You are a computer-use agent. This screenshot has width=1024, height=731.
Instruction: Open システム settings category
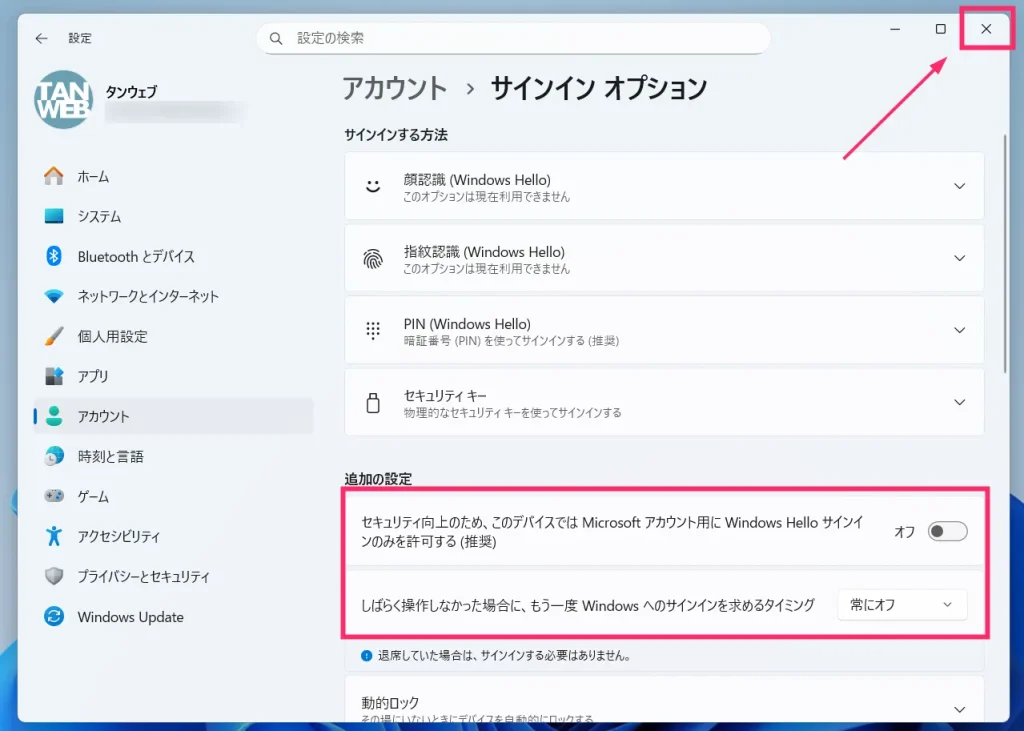173,216
